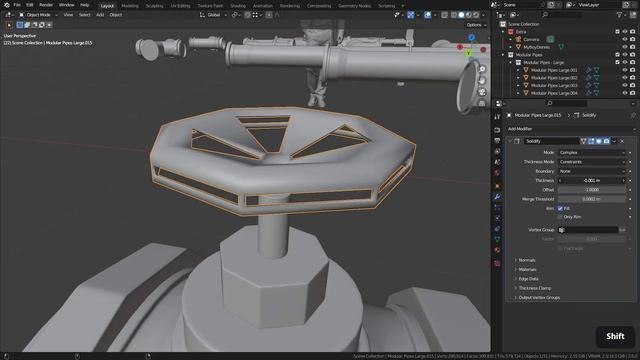Open the Blender logo menu
The height and width of the screenshot is (360, 640).
coord(7,5)
